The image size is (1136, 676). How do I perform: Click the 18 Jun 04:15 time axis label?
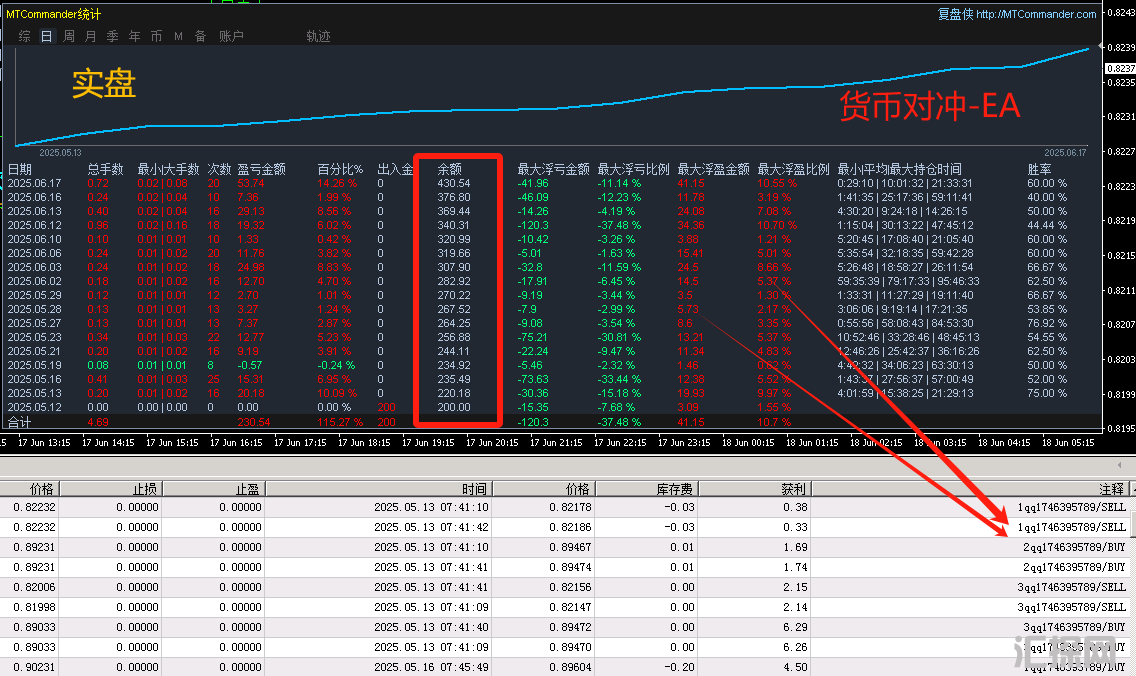pyautogui.click(x=1004, y=442)
